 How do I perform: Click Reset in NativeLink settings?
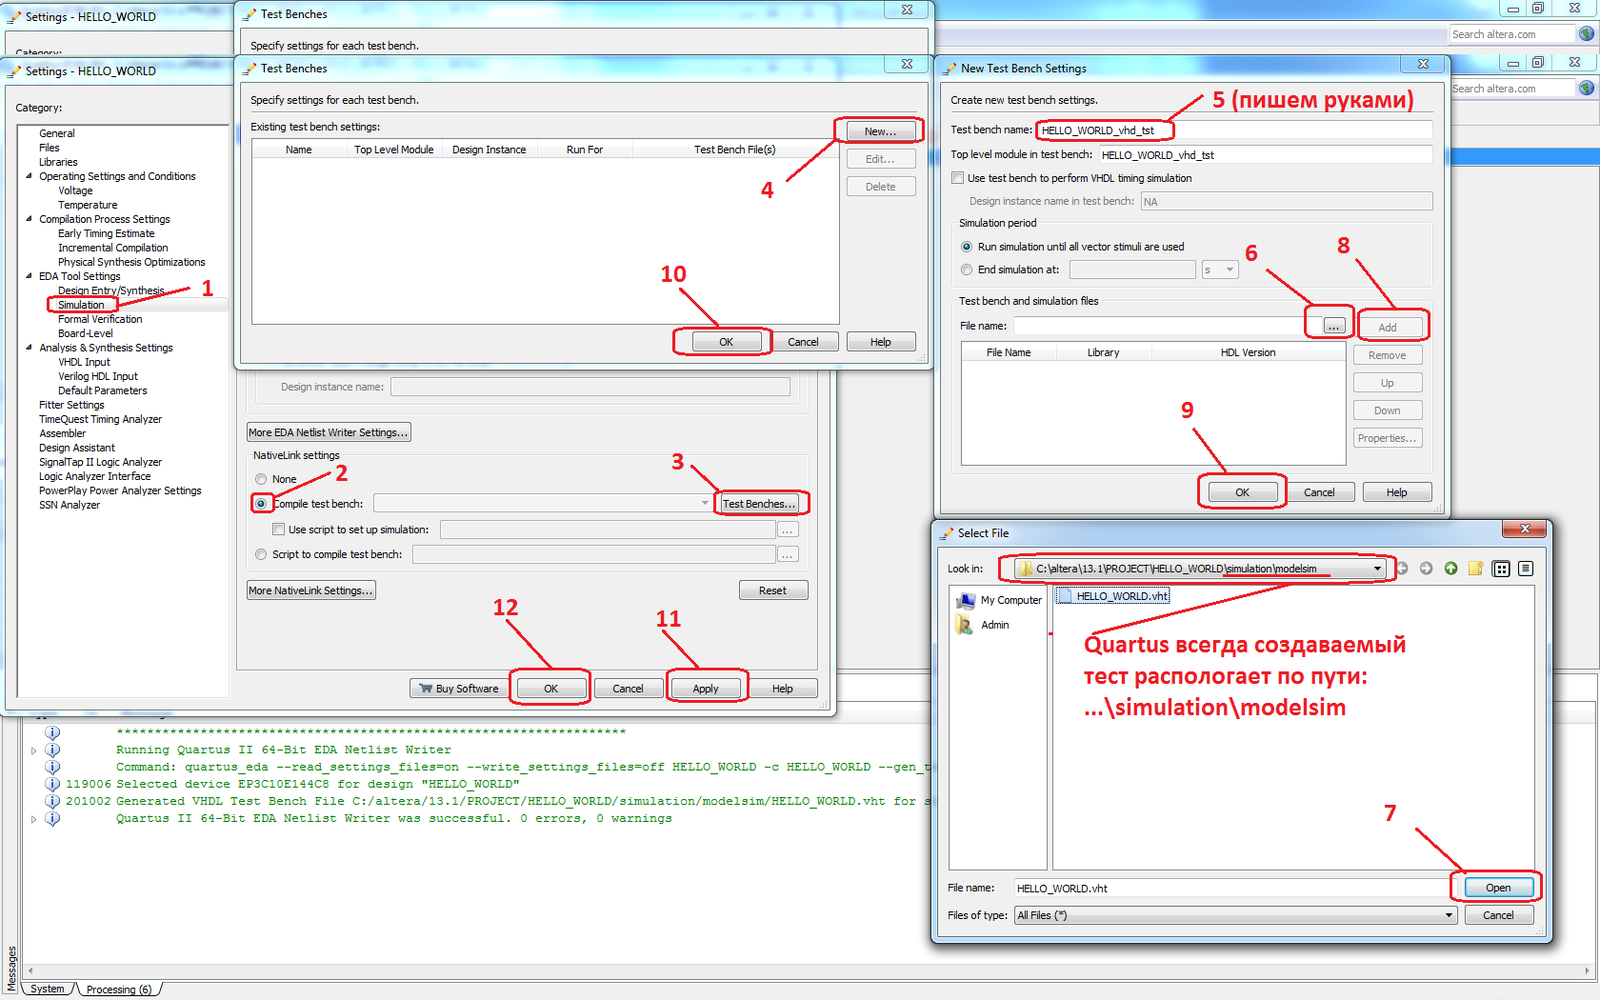(x=772, y=590)
